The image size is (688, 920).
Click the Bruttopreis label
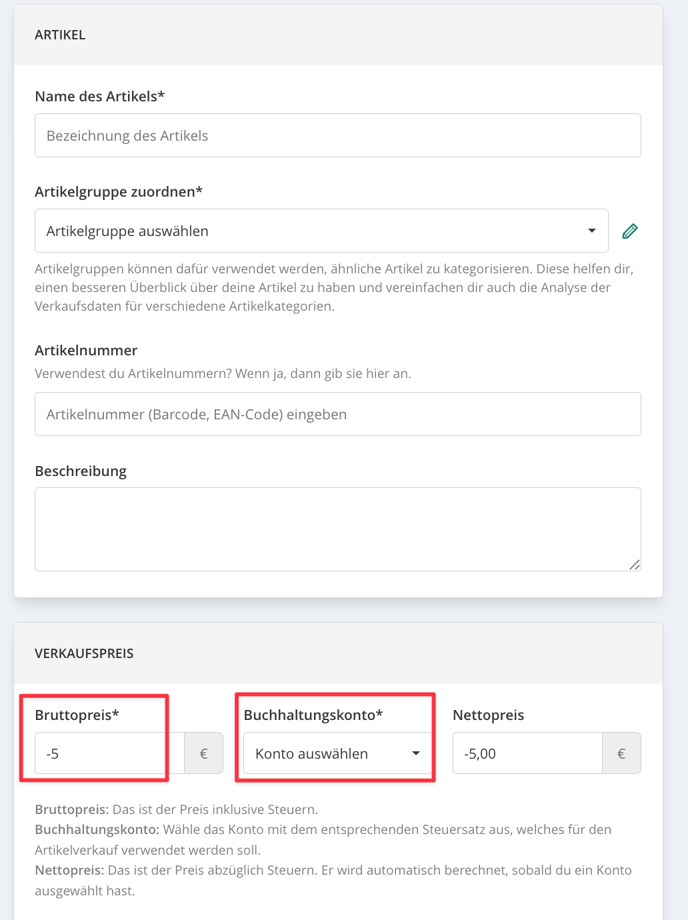pos(77,715)
